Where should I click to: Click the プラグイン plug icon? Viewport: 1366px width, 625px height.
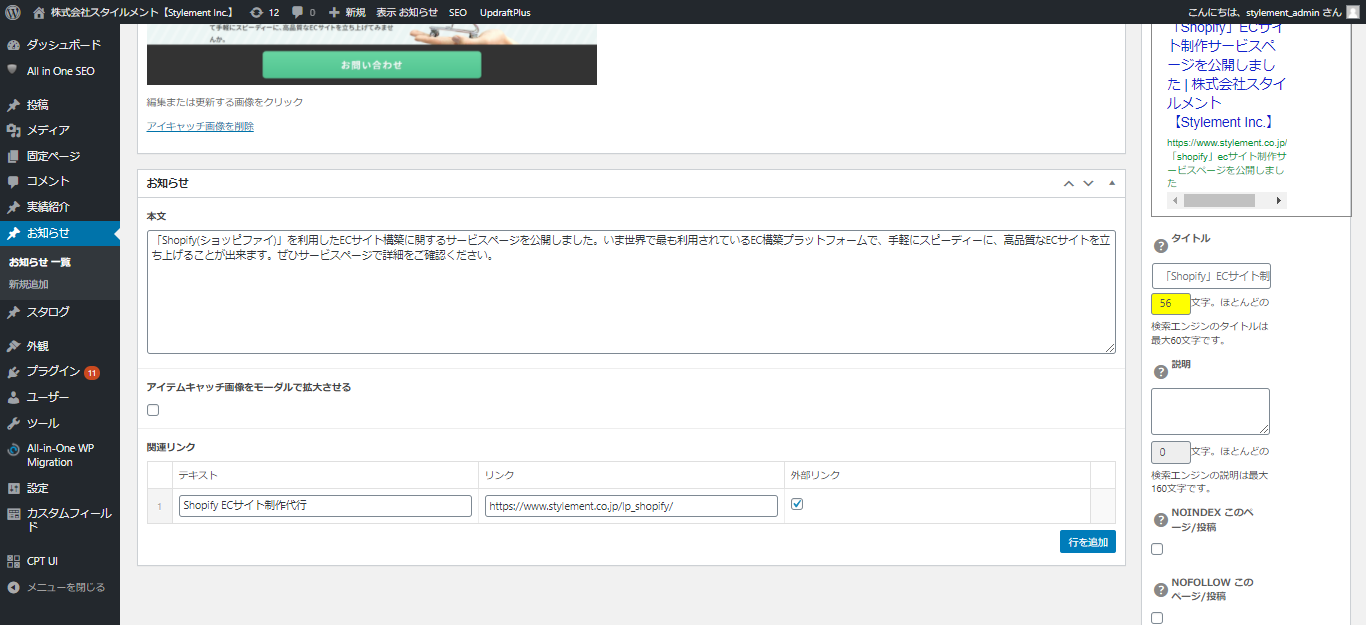tap(13, 371)
